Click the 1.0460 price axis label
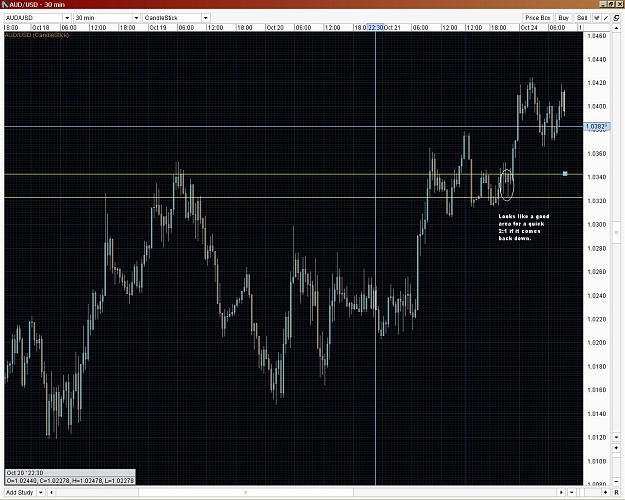This screenshot has width=625, height=500. [596, 36]
